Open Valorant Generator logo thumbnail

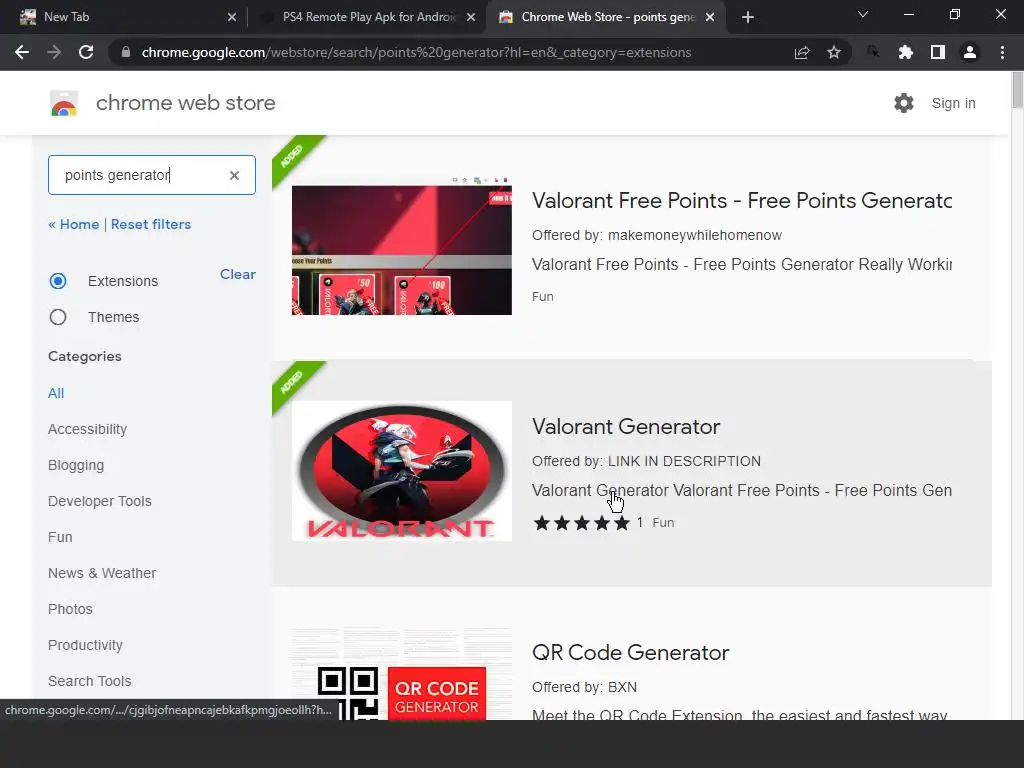coord(402,471)
